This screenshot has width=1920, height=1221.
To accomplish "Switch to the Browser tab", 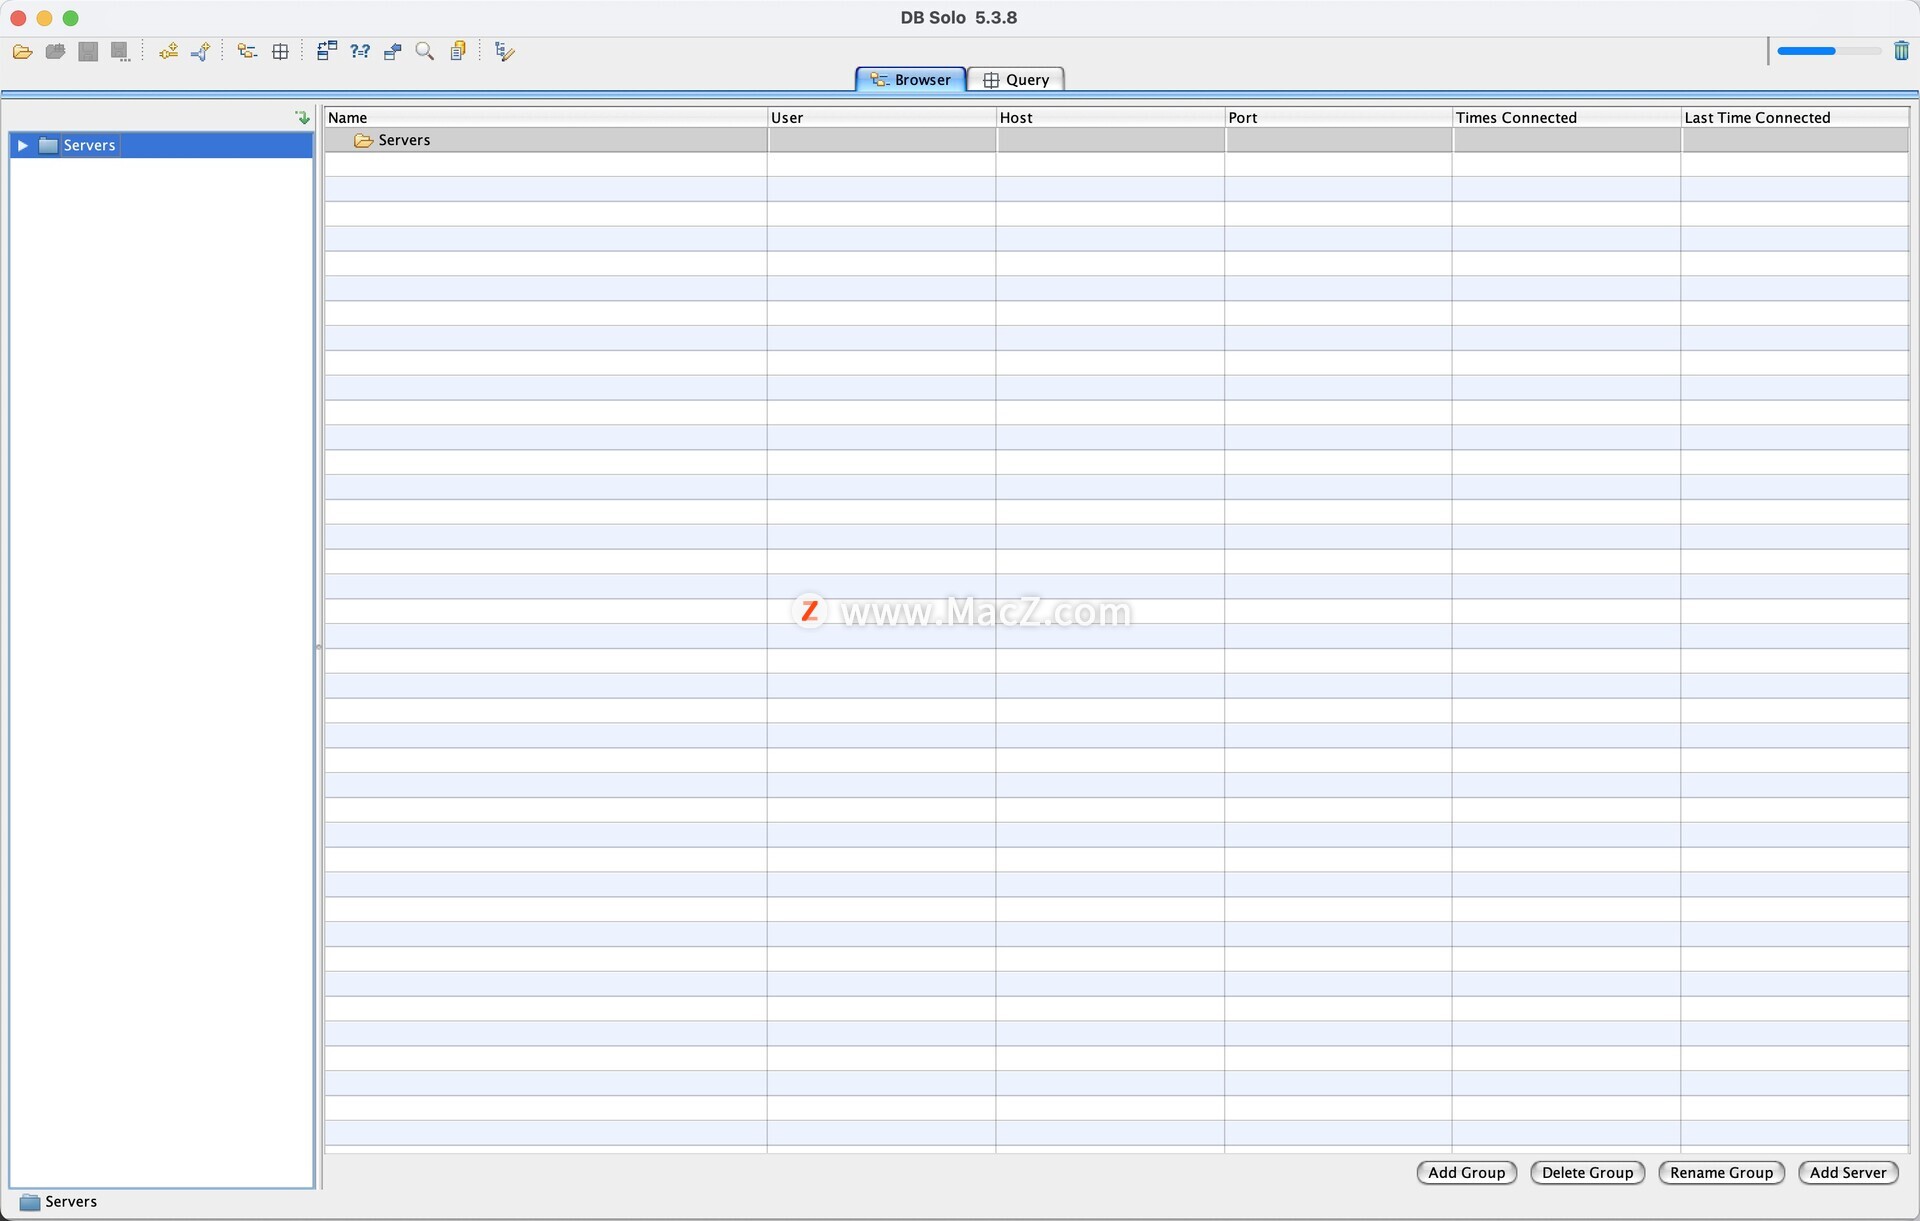I will pyautogui.click(x=910, y=80).
